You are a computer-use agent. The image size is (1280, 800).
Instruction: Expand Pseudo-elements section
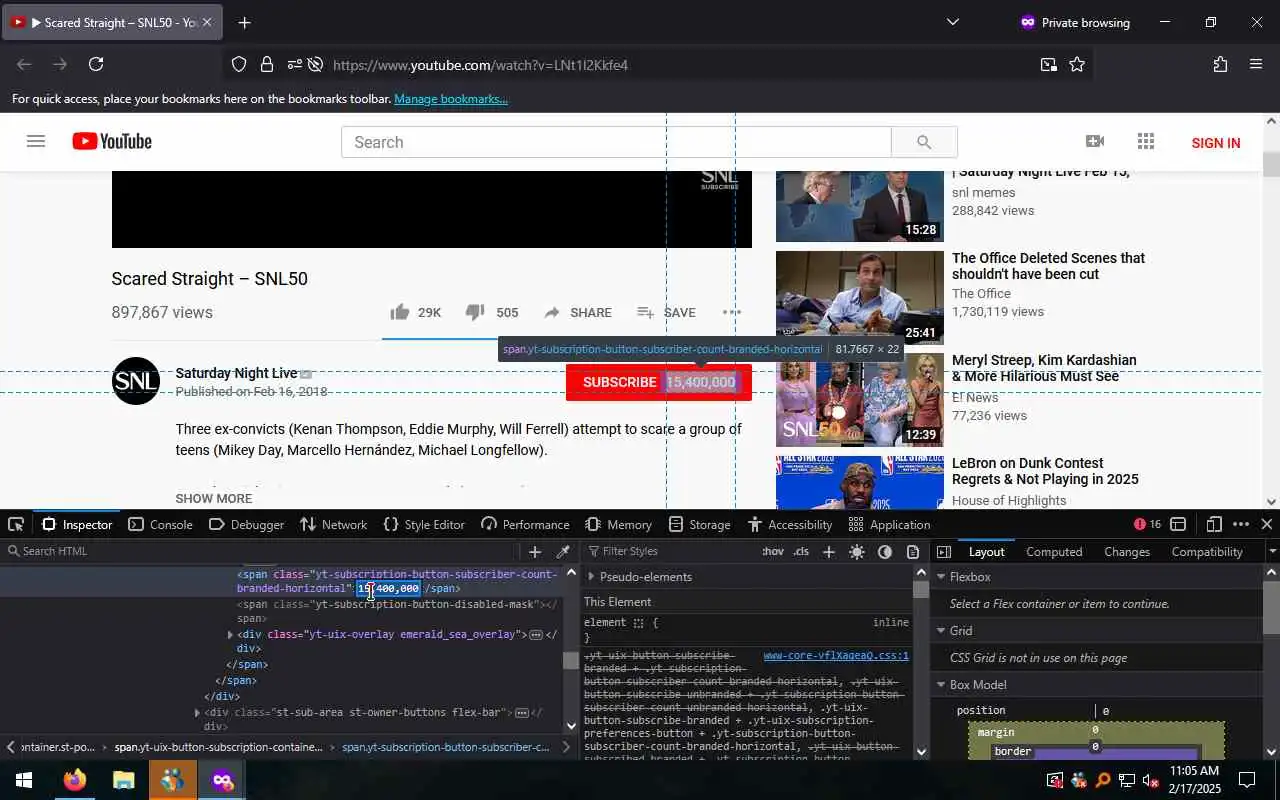click(591, 577)
